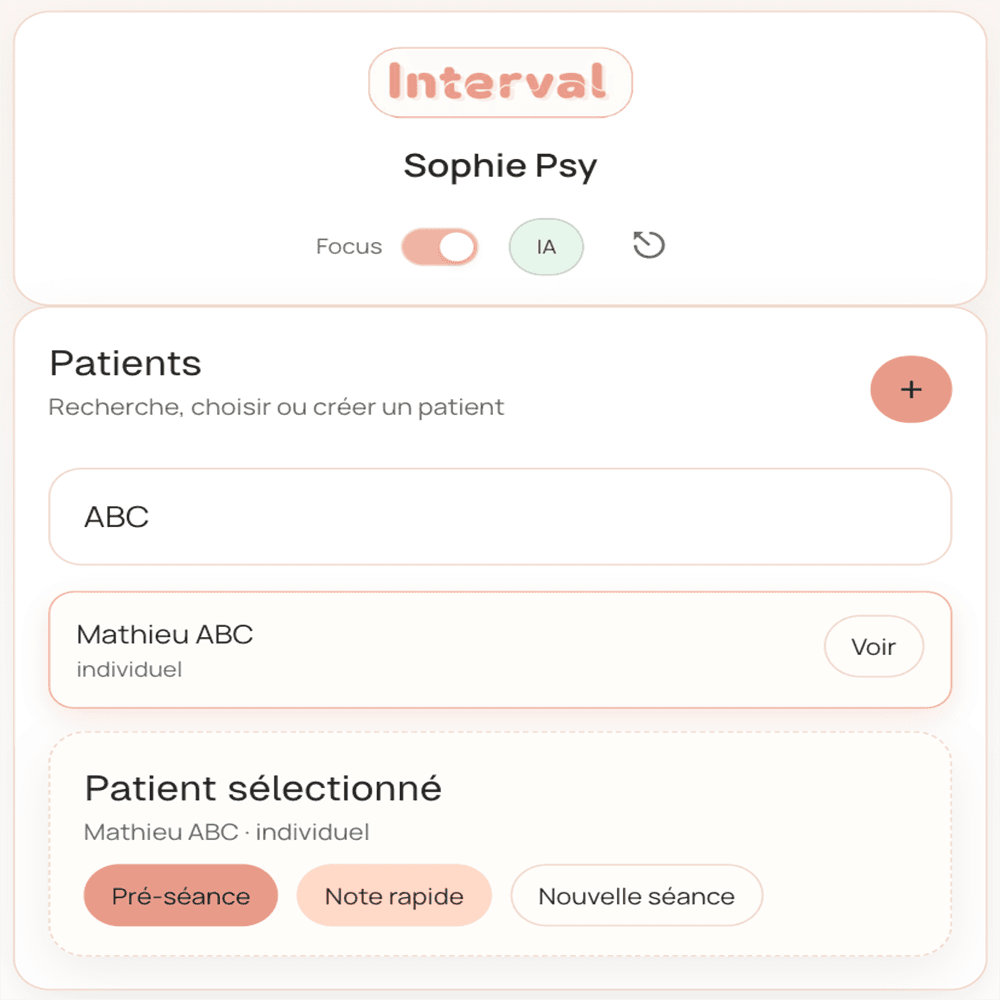Click the "Mathieu ABC · individuel" summary line
1000x1000 pixels.
226,832
